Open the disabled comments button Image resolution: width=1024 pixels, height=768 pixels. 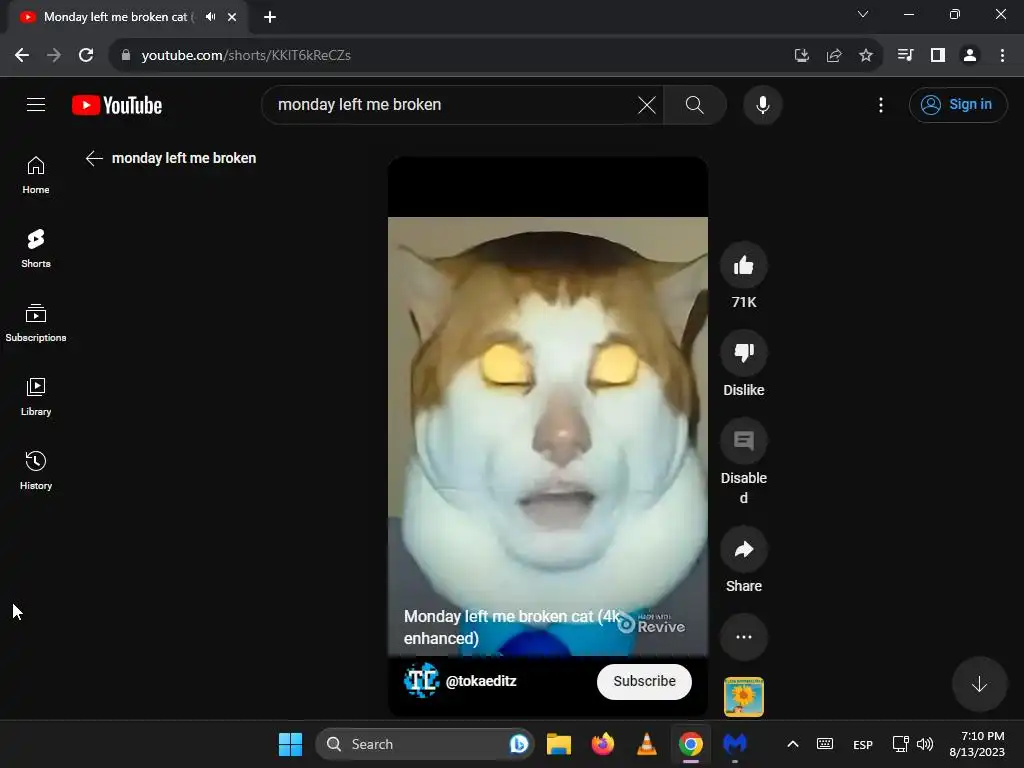pyautogui.click(x=743, y=441)
